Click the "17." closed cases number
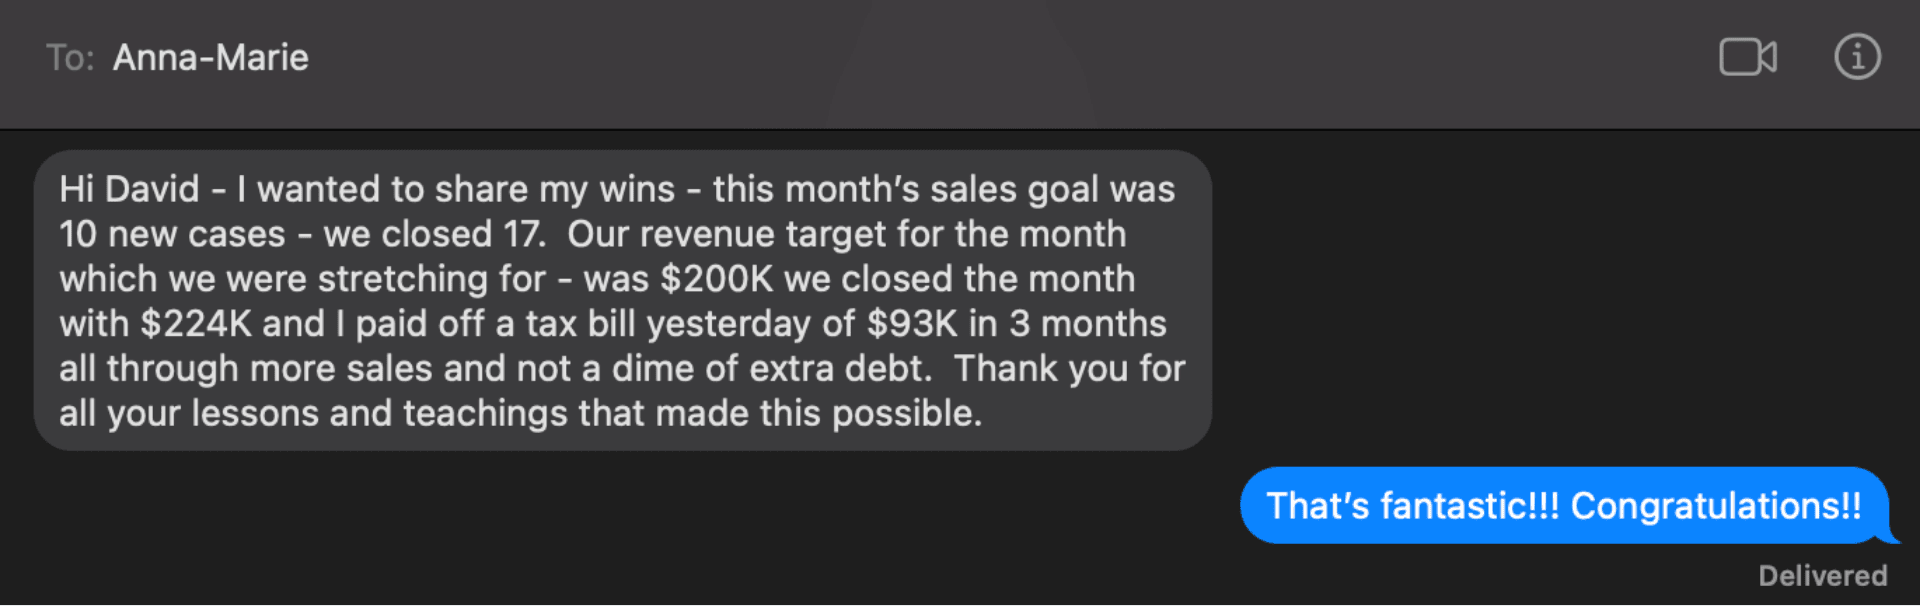Image resolution: width=1920 pixels, height=606 pixels. [524, 234]
